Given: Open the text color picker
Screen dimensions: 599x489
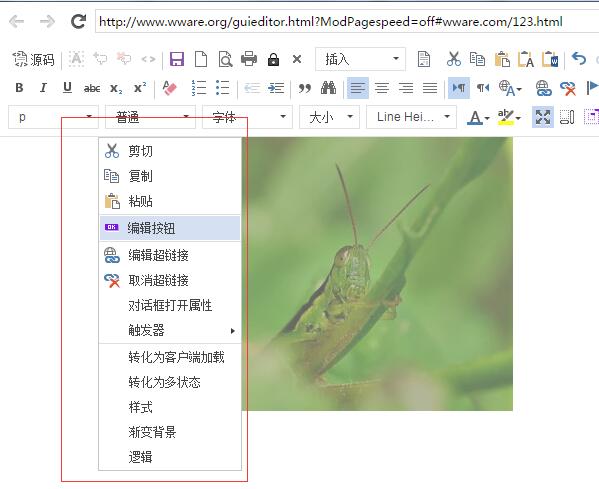Looking at the screenshot, I should (x=478, y=117).
